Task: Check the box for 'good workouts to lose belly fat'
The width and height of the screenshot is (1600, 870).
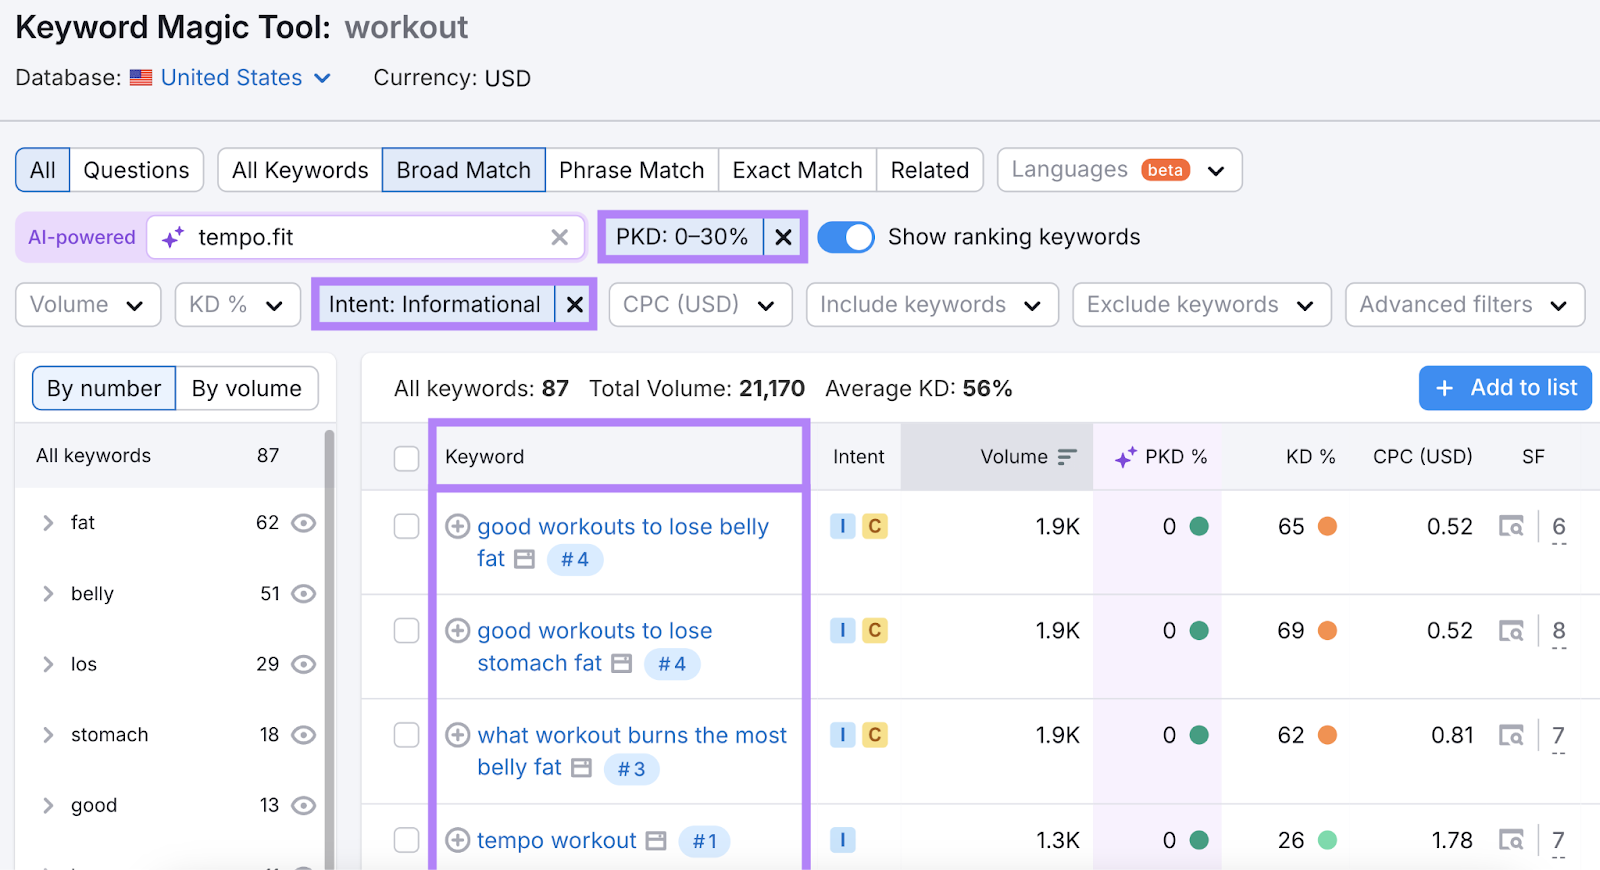Action: click(x=406, y=526)
